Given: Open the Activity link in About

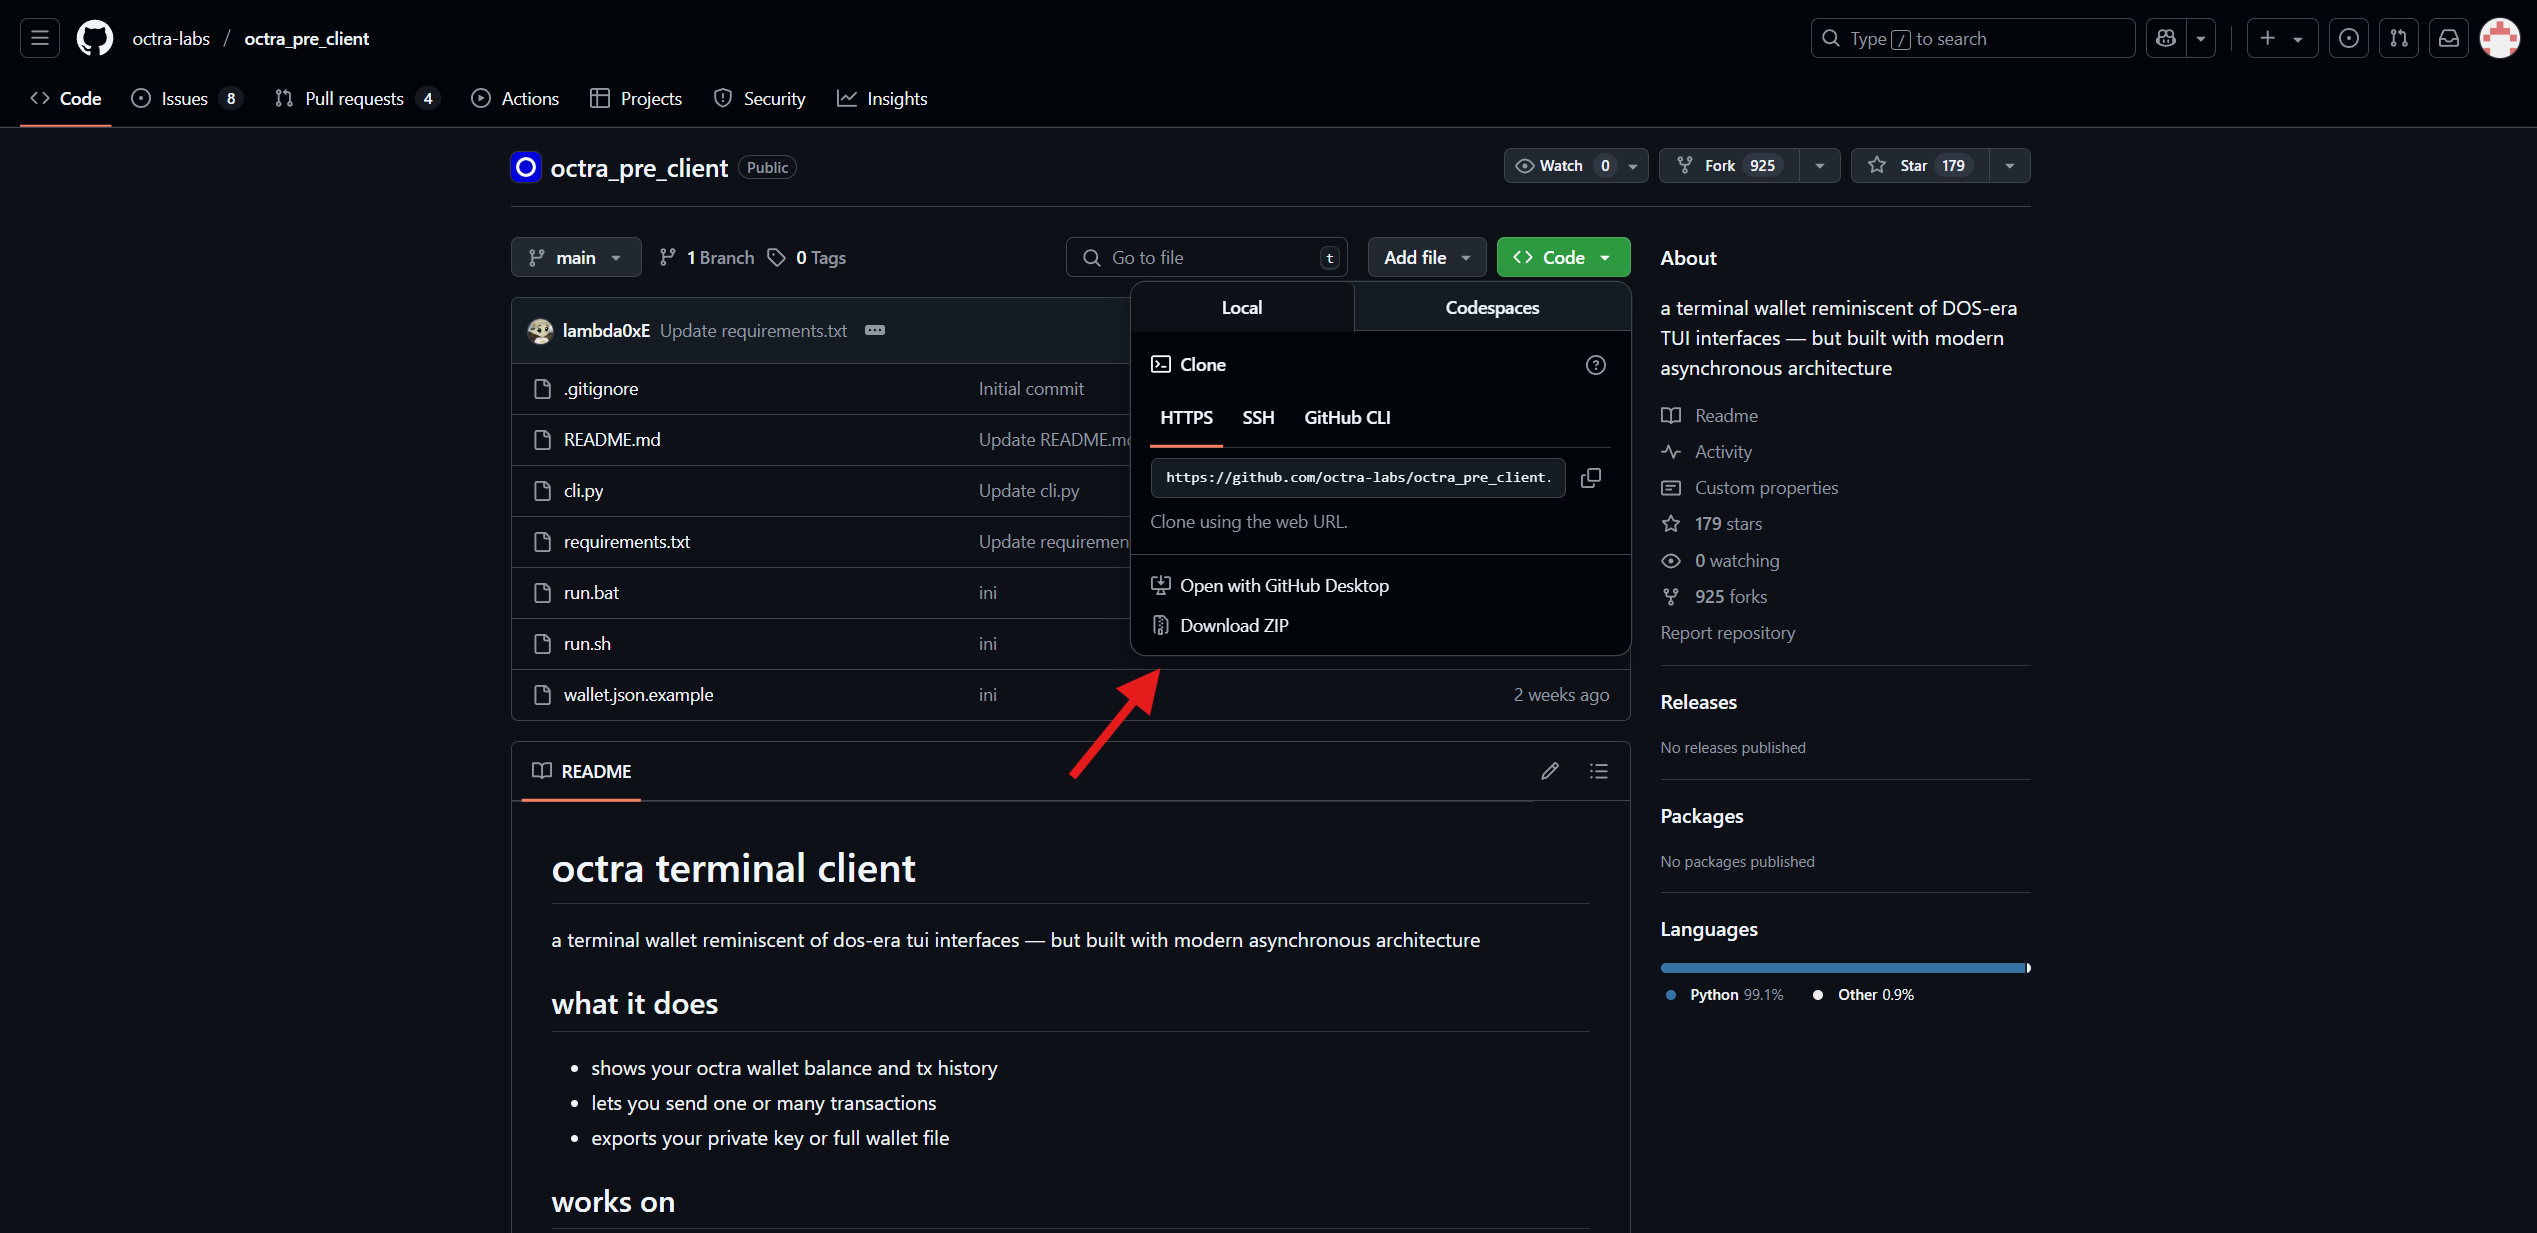Looking at the screenshot, I should pyautogui.click(x=1706, y=451).
